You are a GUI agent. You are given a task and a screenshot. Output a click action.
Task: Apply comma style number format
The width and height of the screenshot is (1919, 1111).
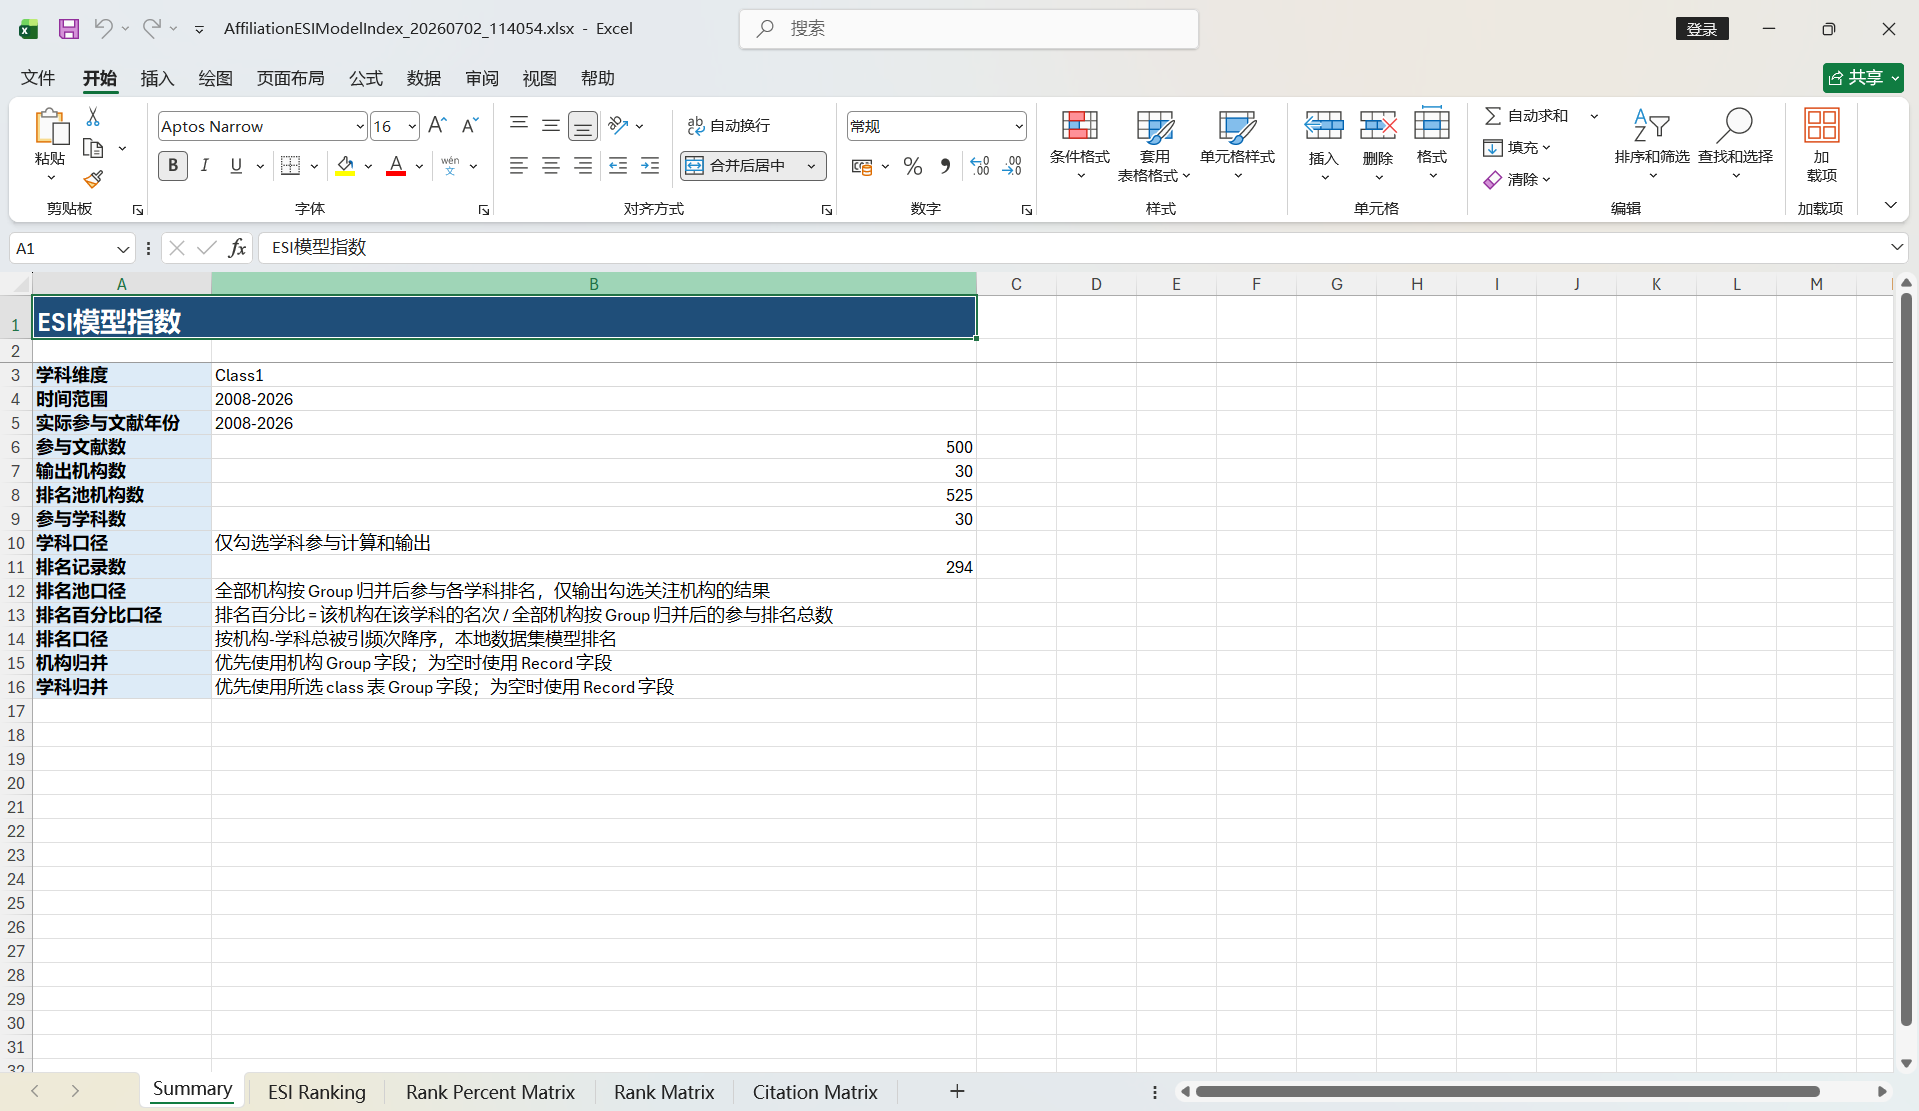point(945,166)
